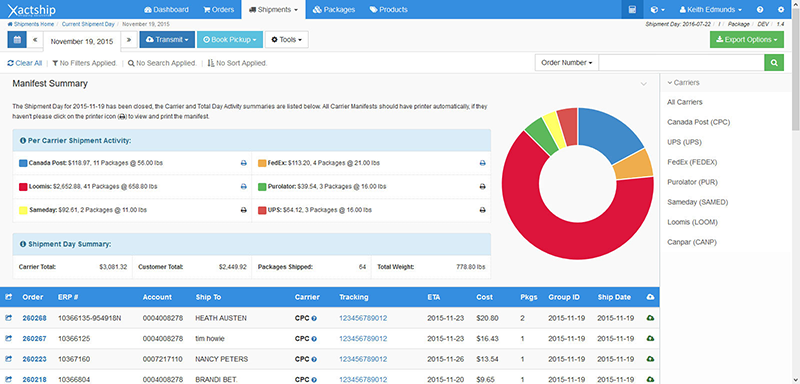This screenshot has width=800, height=384.
Task: Print the Sameday manifest
Action: pos(243,210)
